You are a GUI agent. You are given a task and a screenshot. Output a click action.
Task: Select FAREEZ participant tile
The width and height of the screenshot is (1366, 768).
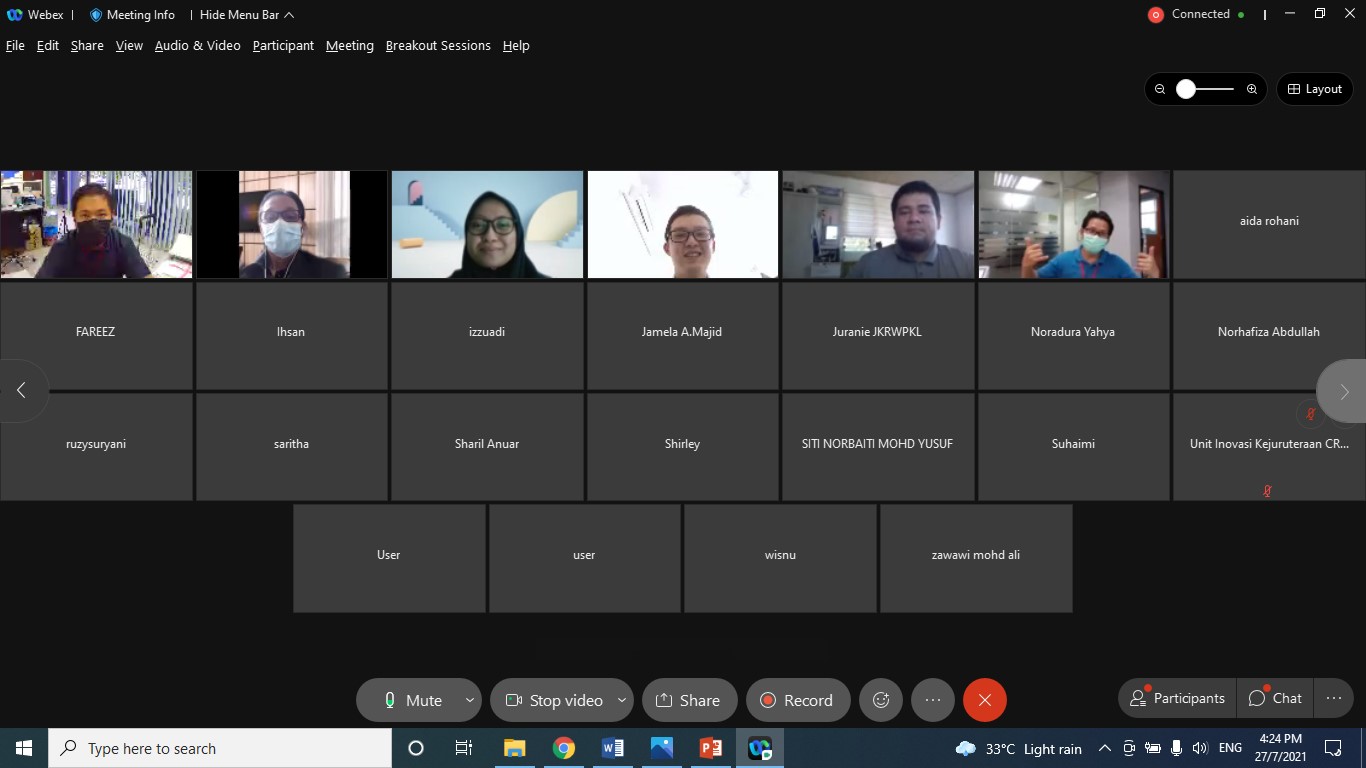coord(96,335)
